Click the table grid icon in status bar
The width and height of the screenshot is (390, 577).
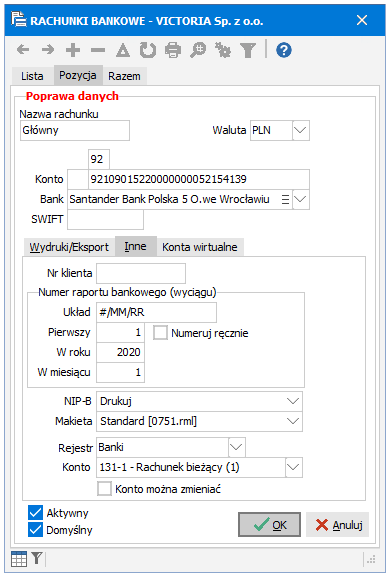(x=19, y=559)
